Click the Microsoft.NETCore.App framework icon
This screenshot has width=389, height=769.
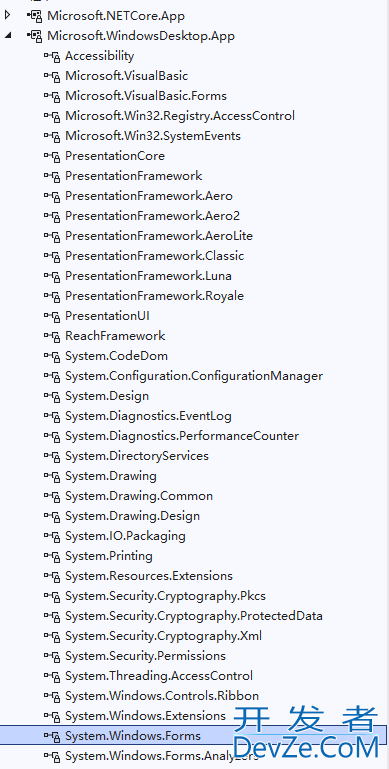pos(35,16)
